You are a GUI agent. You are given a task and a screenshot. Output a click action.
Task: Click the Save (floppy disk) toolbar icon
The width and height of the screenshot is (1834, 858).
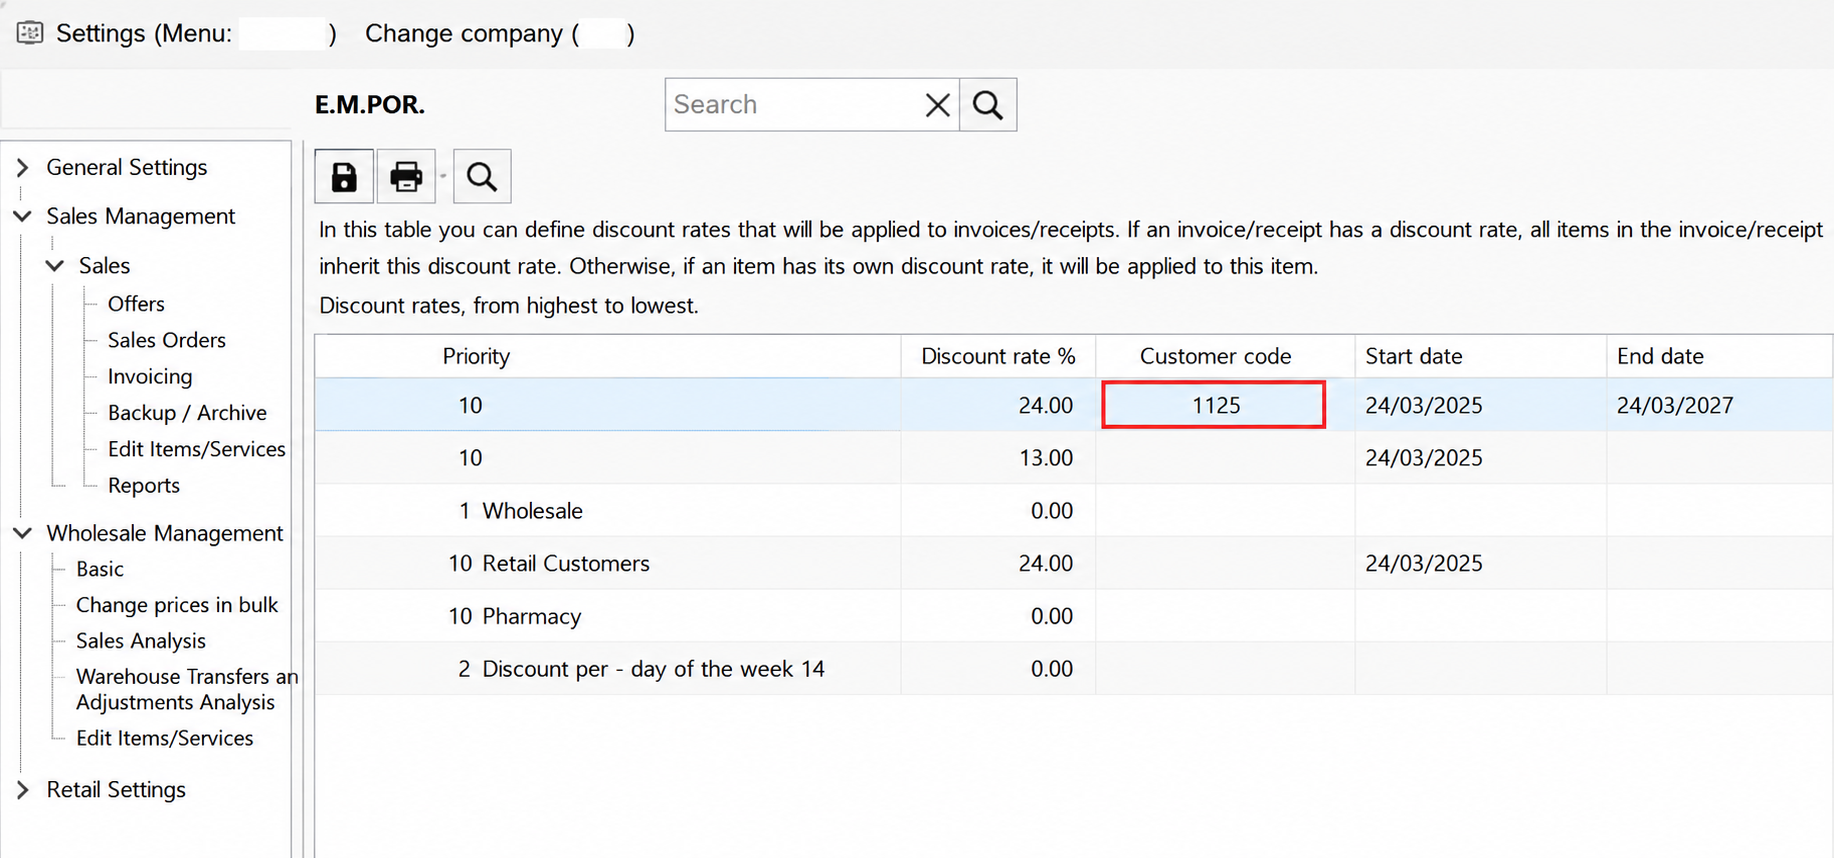(344, 177)
